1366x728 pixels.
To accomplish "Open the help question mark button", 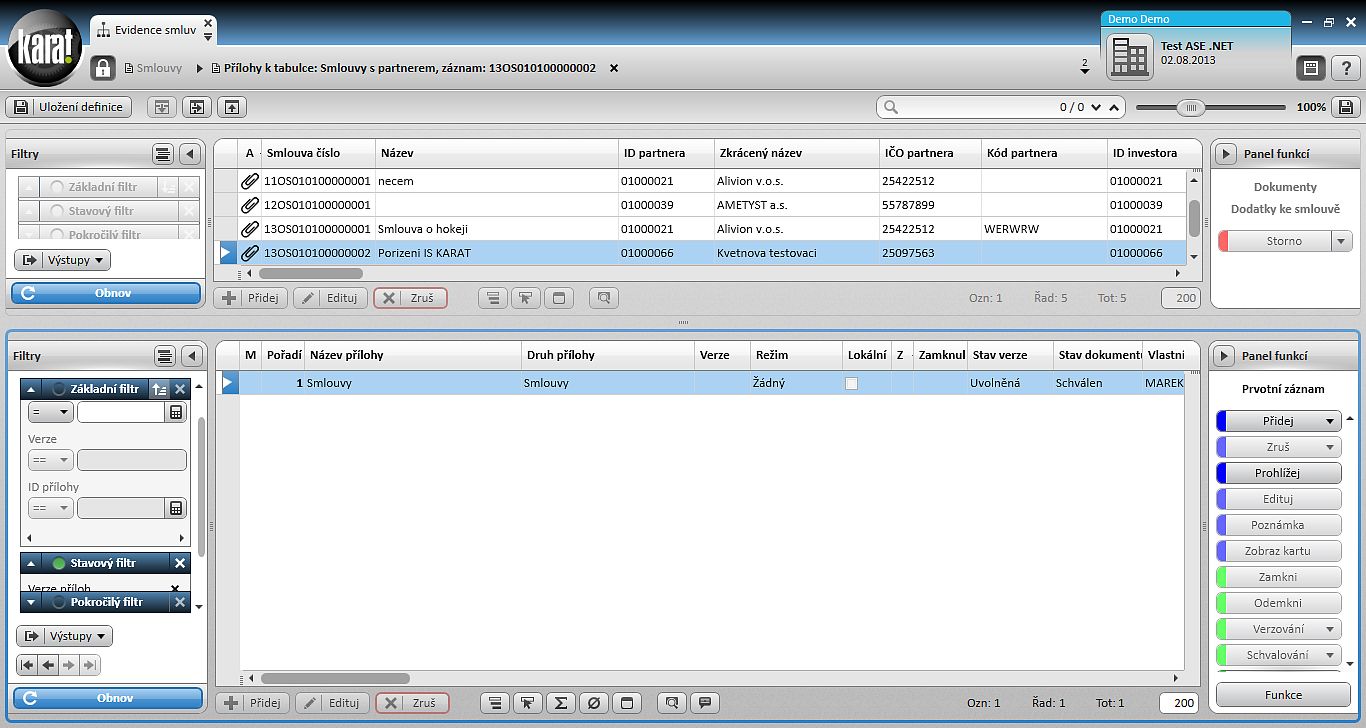I will pyautogui.click(x=1345, y=68).
